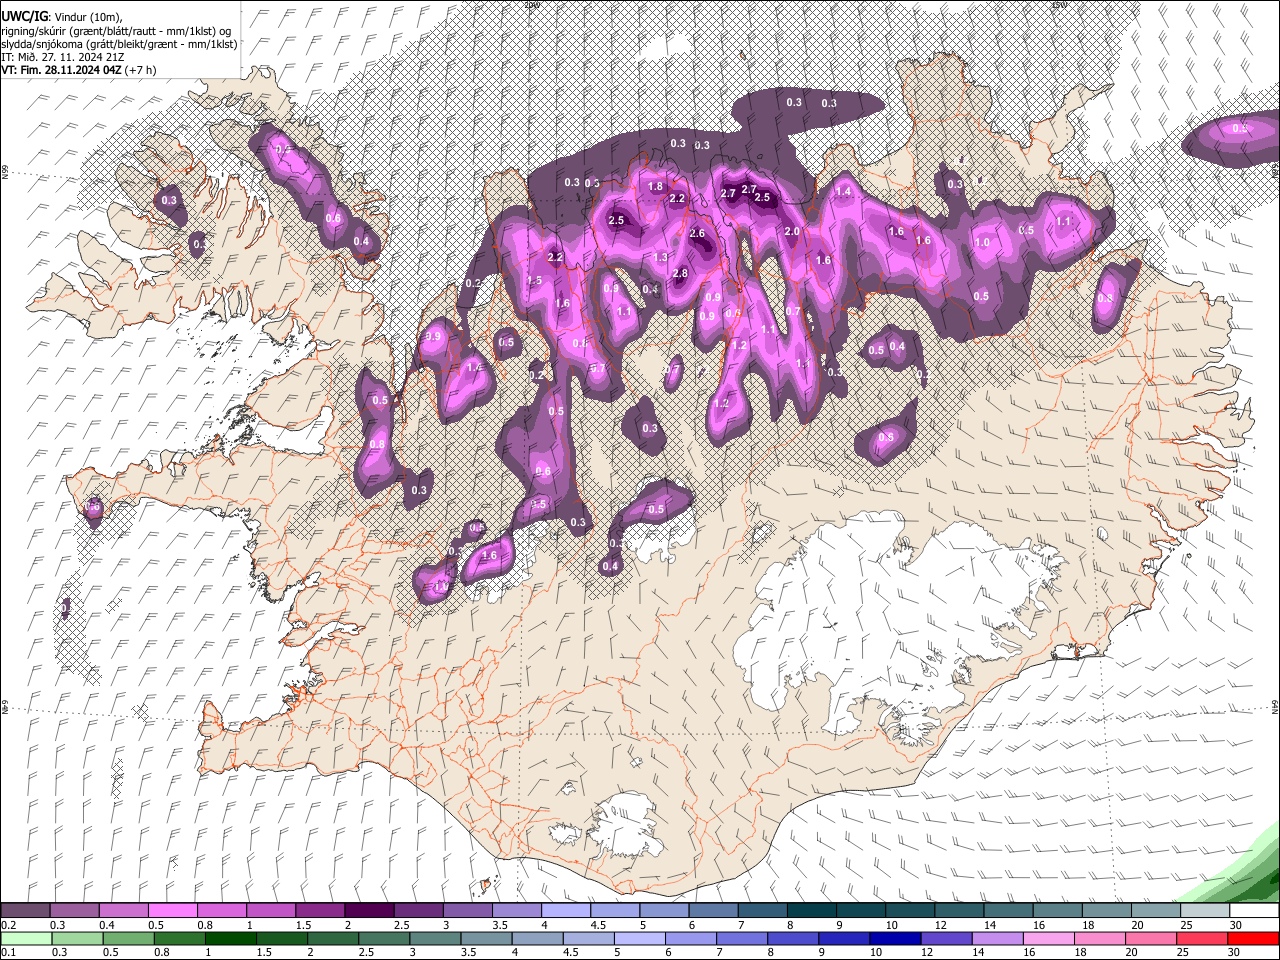Click the 'rigning/skúrir (grænt/blátt/rautt - mm/1klst) og' line
Viewport: 1280px width, 960px height.
click(x=116, y=31)
